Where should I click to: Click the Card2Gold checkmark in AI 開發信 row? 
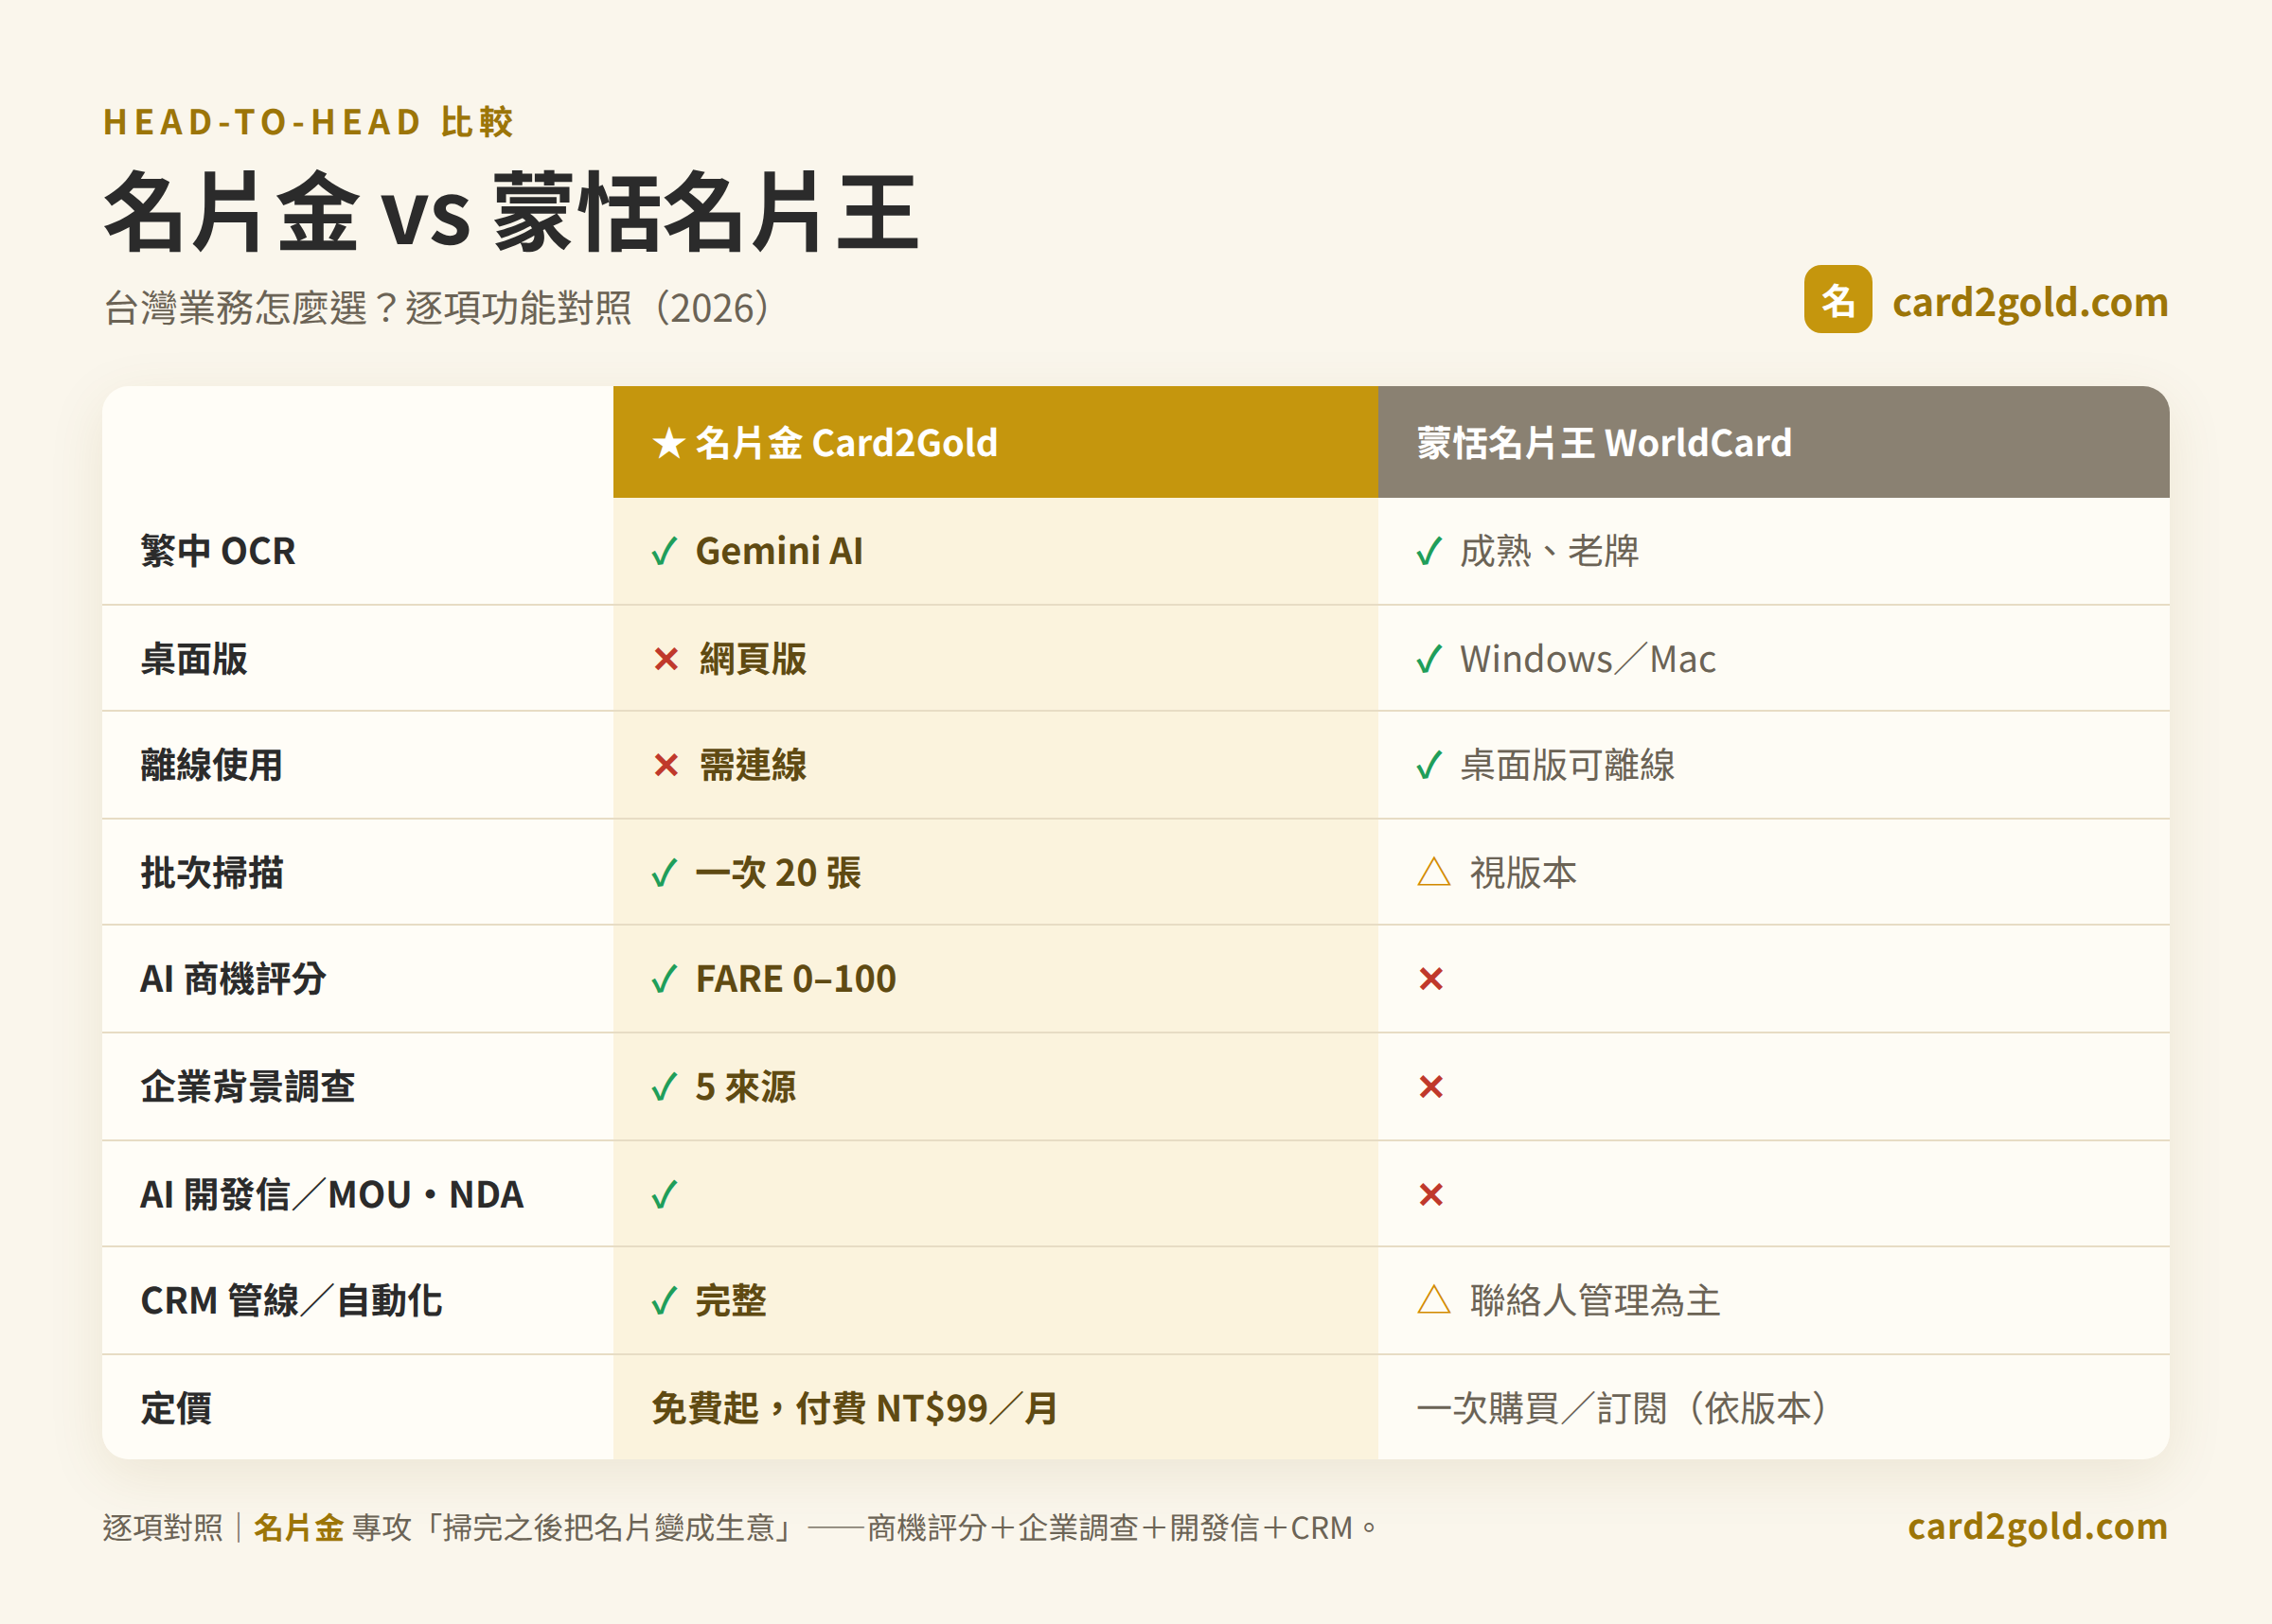click(x=665, y=1194)
